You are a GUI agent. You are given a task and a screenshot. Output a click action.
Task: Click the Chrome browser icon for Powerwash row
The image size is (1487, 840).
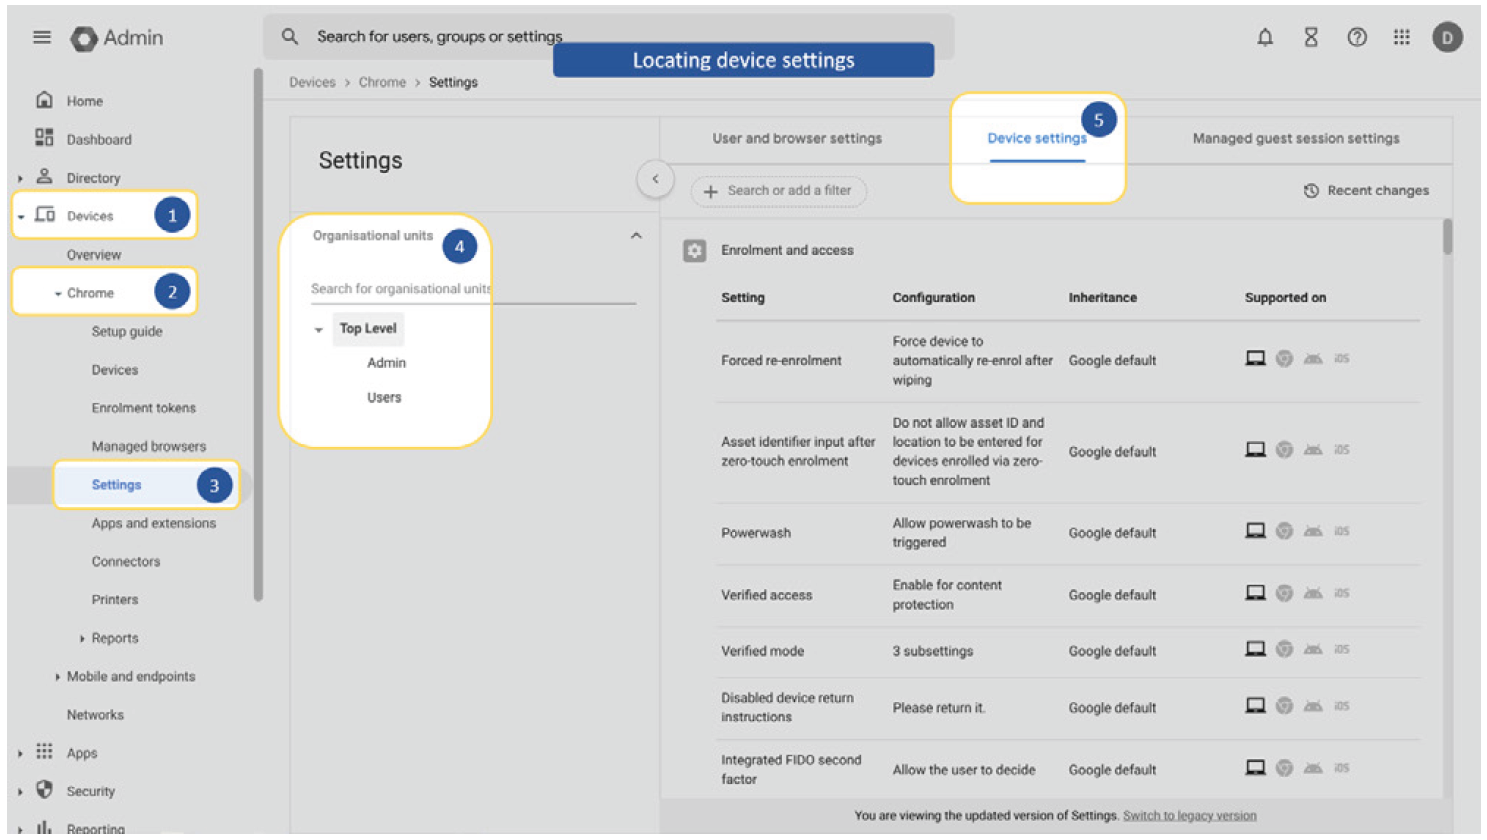pyautogui.click(x=1284, y=531)
